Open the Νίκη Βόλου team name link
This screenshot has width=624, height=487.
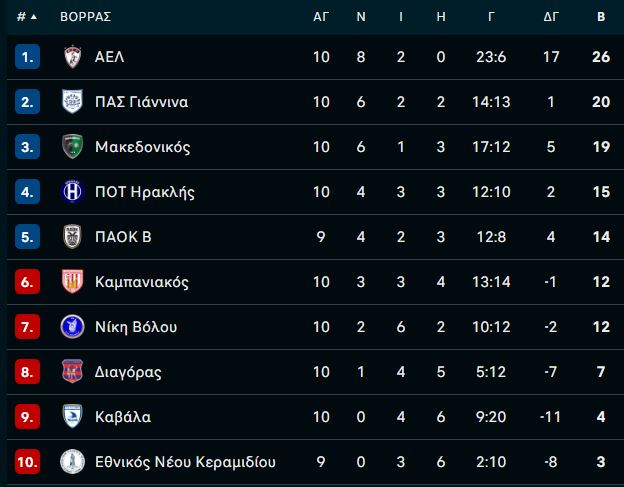[x=136, y=327]
